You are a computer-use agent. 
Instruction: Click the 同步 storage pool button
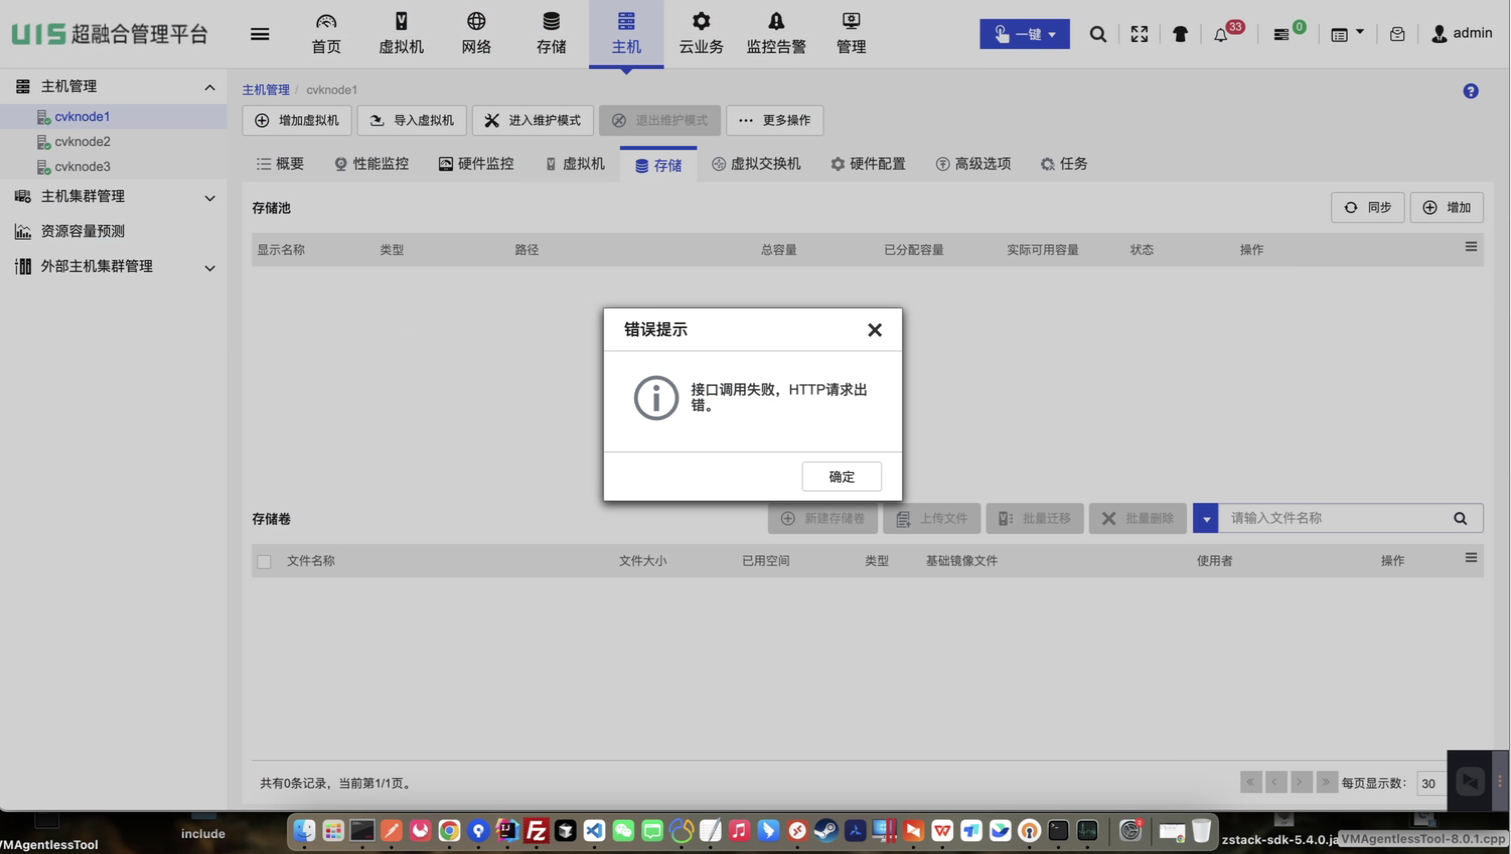(x=1367, y=208)
